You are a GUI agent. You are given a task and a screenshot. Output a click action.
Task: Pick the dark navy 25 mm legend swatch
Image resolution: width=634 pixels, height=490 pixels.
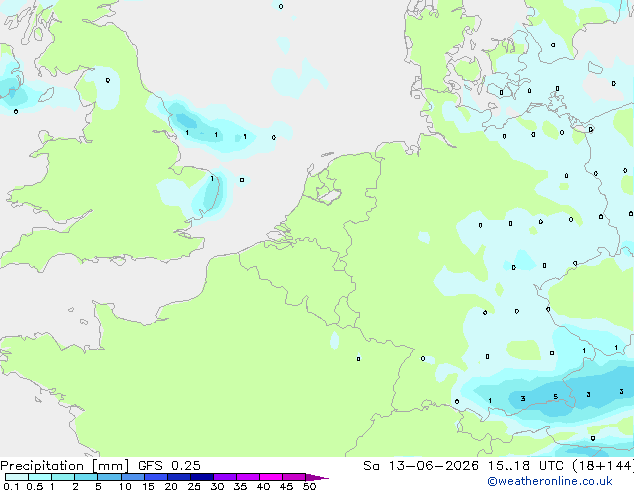[x=202, y=477]
